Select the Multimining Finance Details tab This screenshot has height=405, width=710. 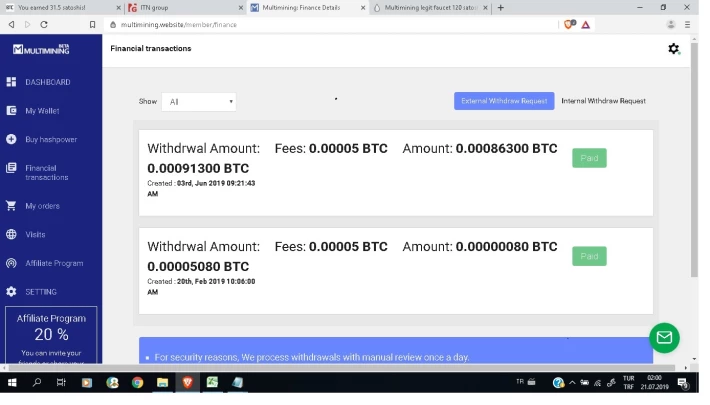[x=306, y=8]
